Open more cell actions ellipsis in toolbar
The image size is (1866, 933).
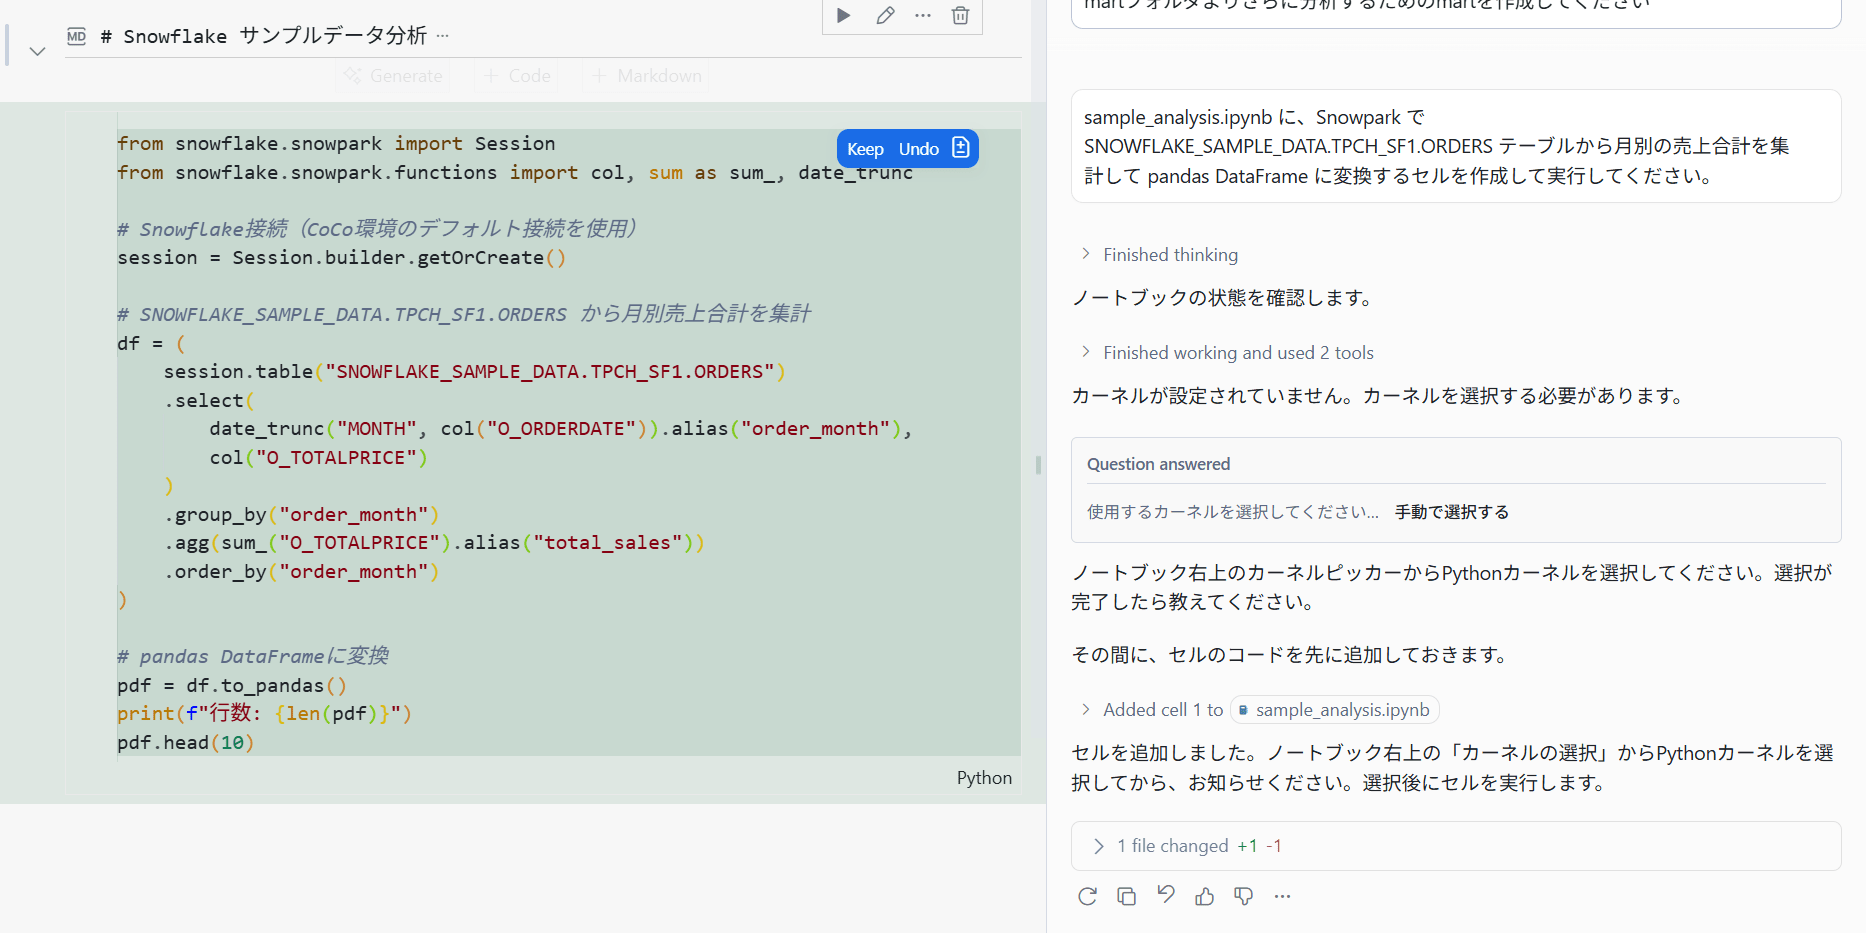click(x=922, y=15)
